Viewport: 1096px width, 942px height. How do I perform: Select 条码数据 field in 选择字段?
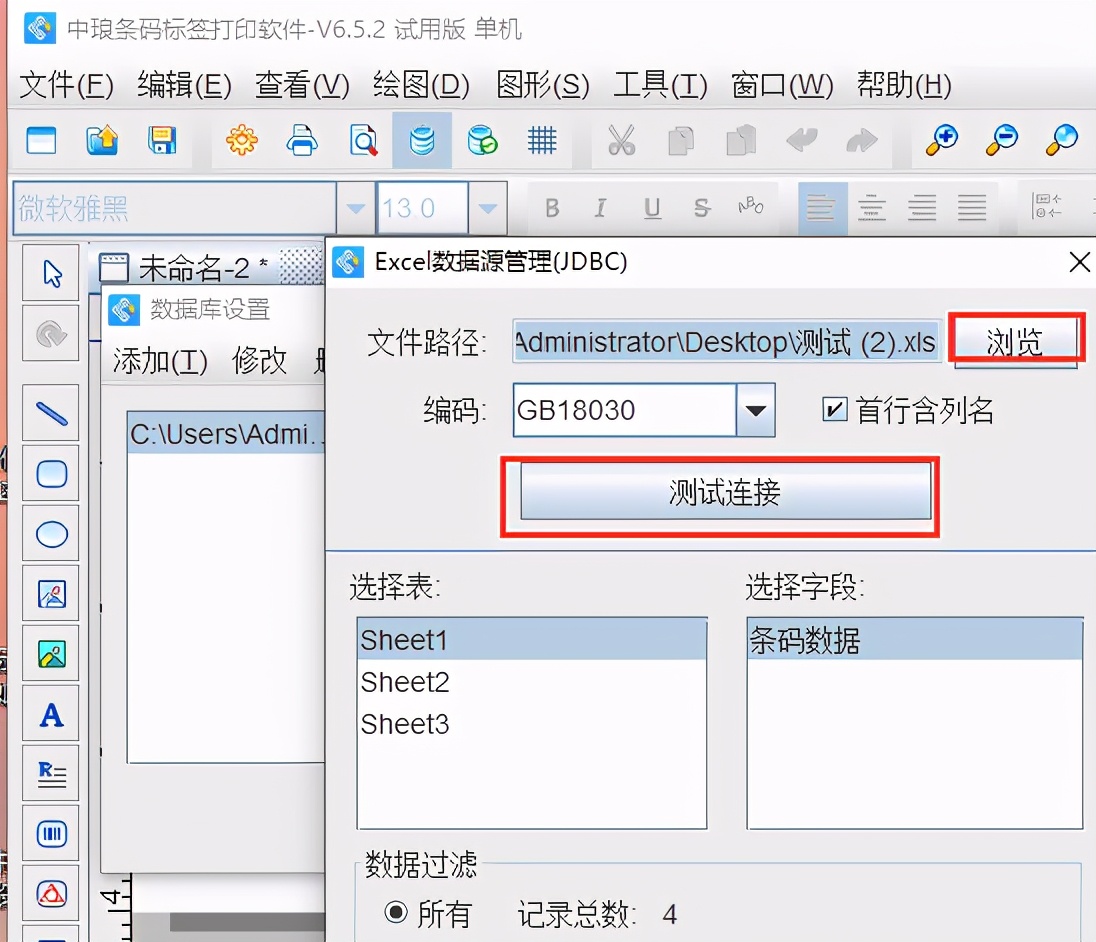pos(915,639)
